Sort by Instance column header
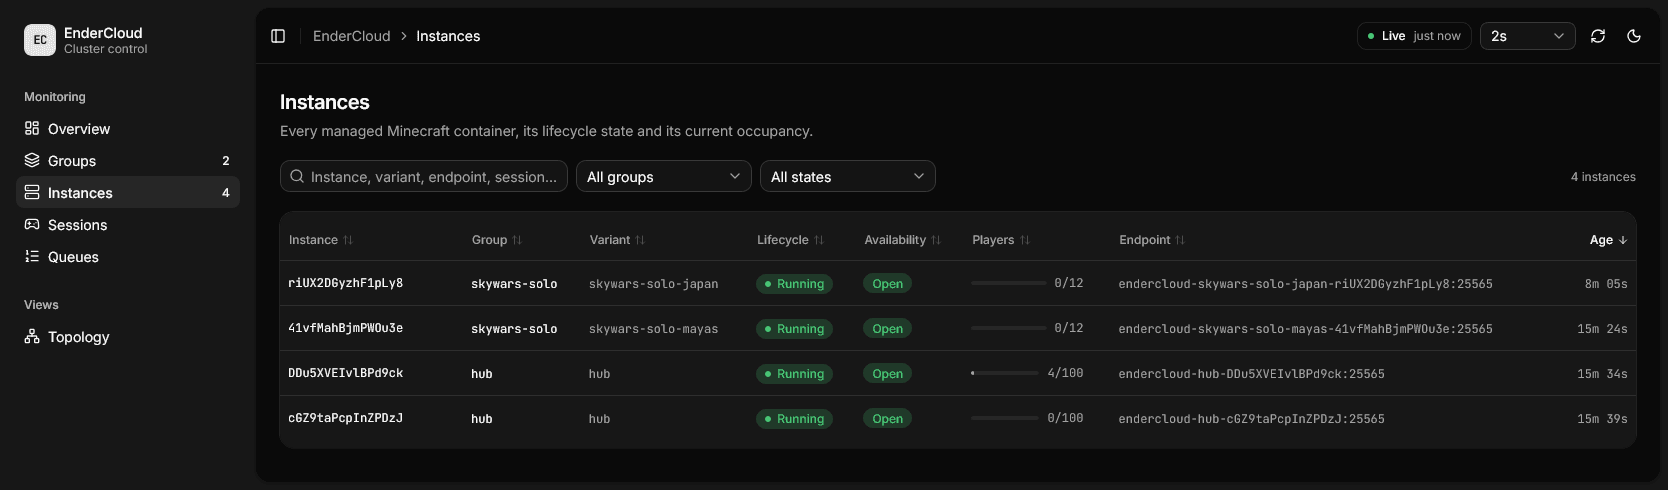This screenshot has height=490, width=1668. [321, 240]
